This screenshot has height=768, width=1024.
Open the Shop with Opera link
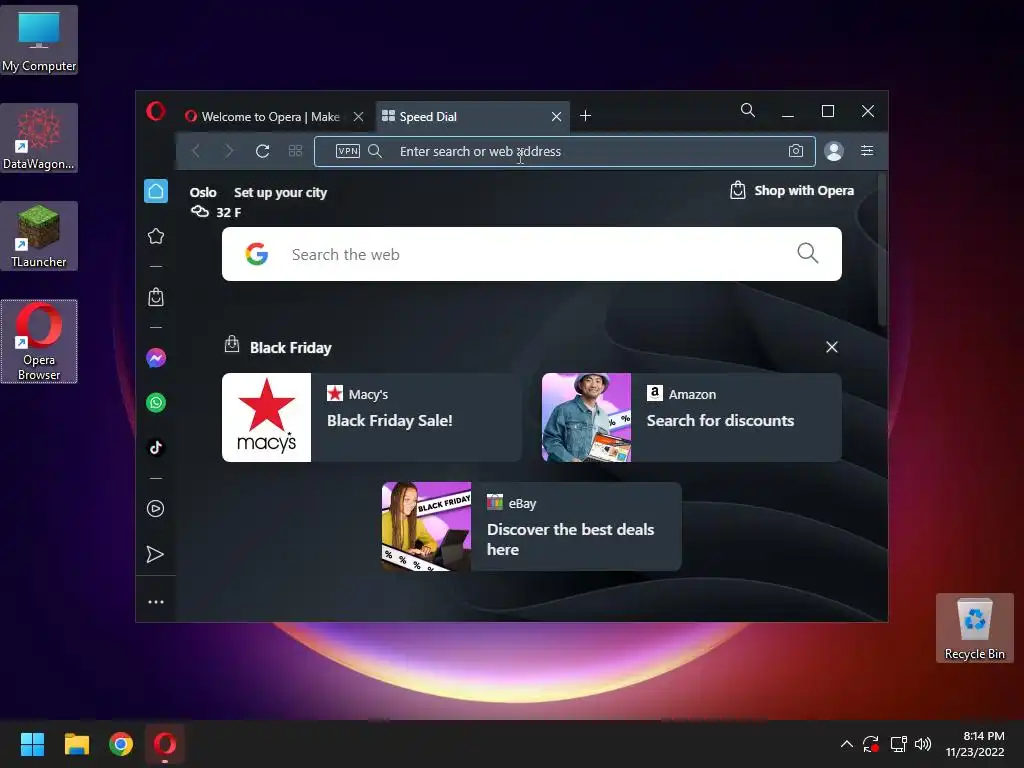coord(792,191)
